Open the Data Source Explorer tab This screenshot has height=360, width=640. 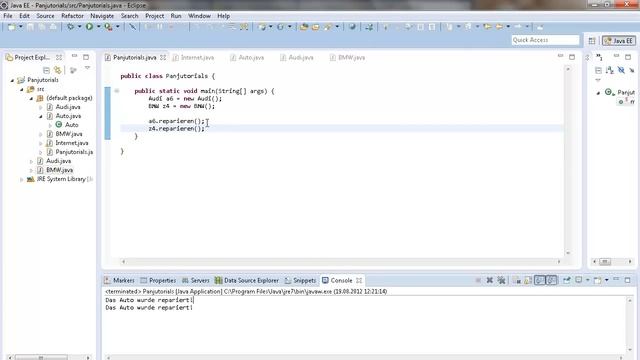tap(247, 280)
